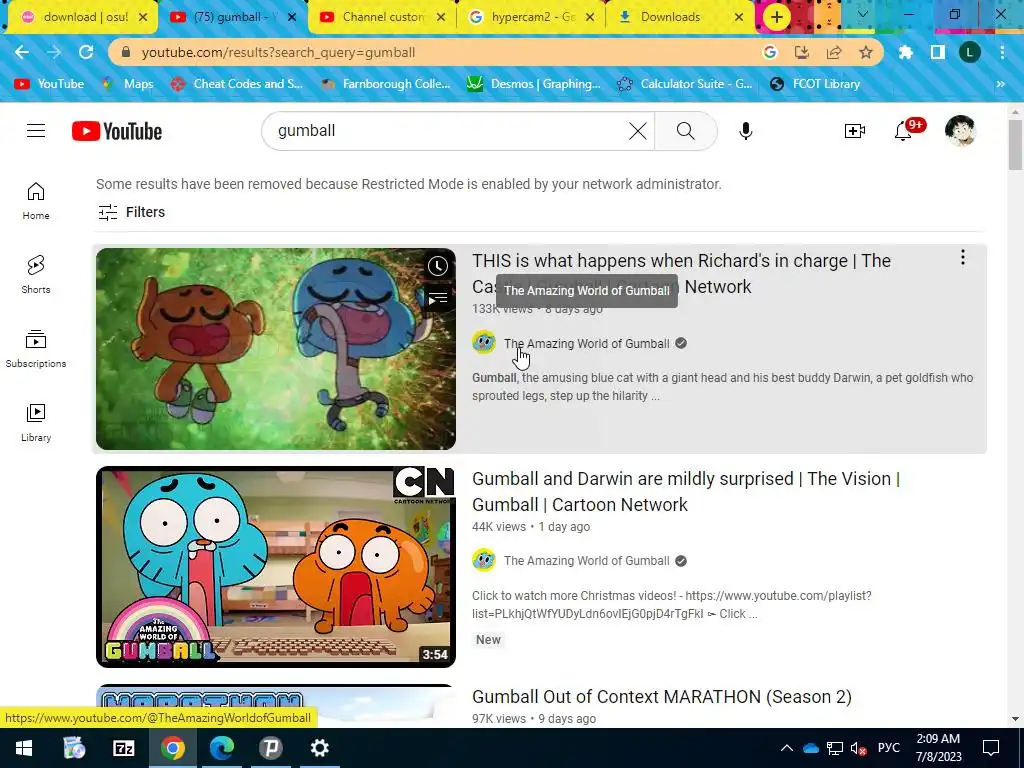Open the channel name under Richard's in charge video
The image size is (1024, 768).
click(x=586, y=344)
